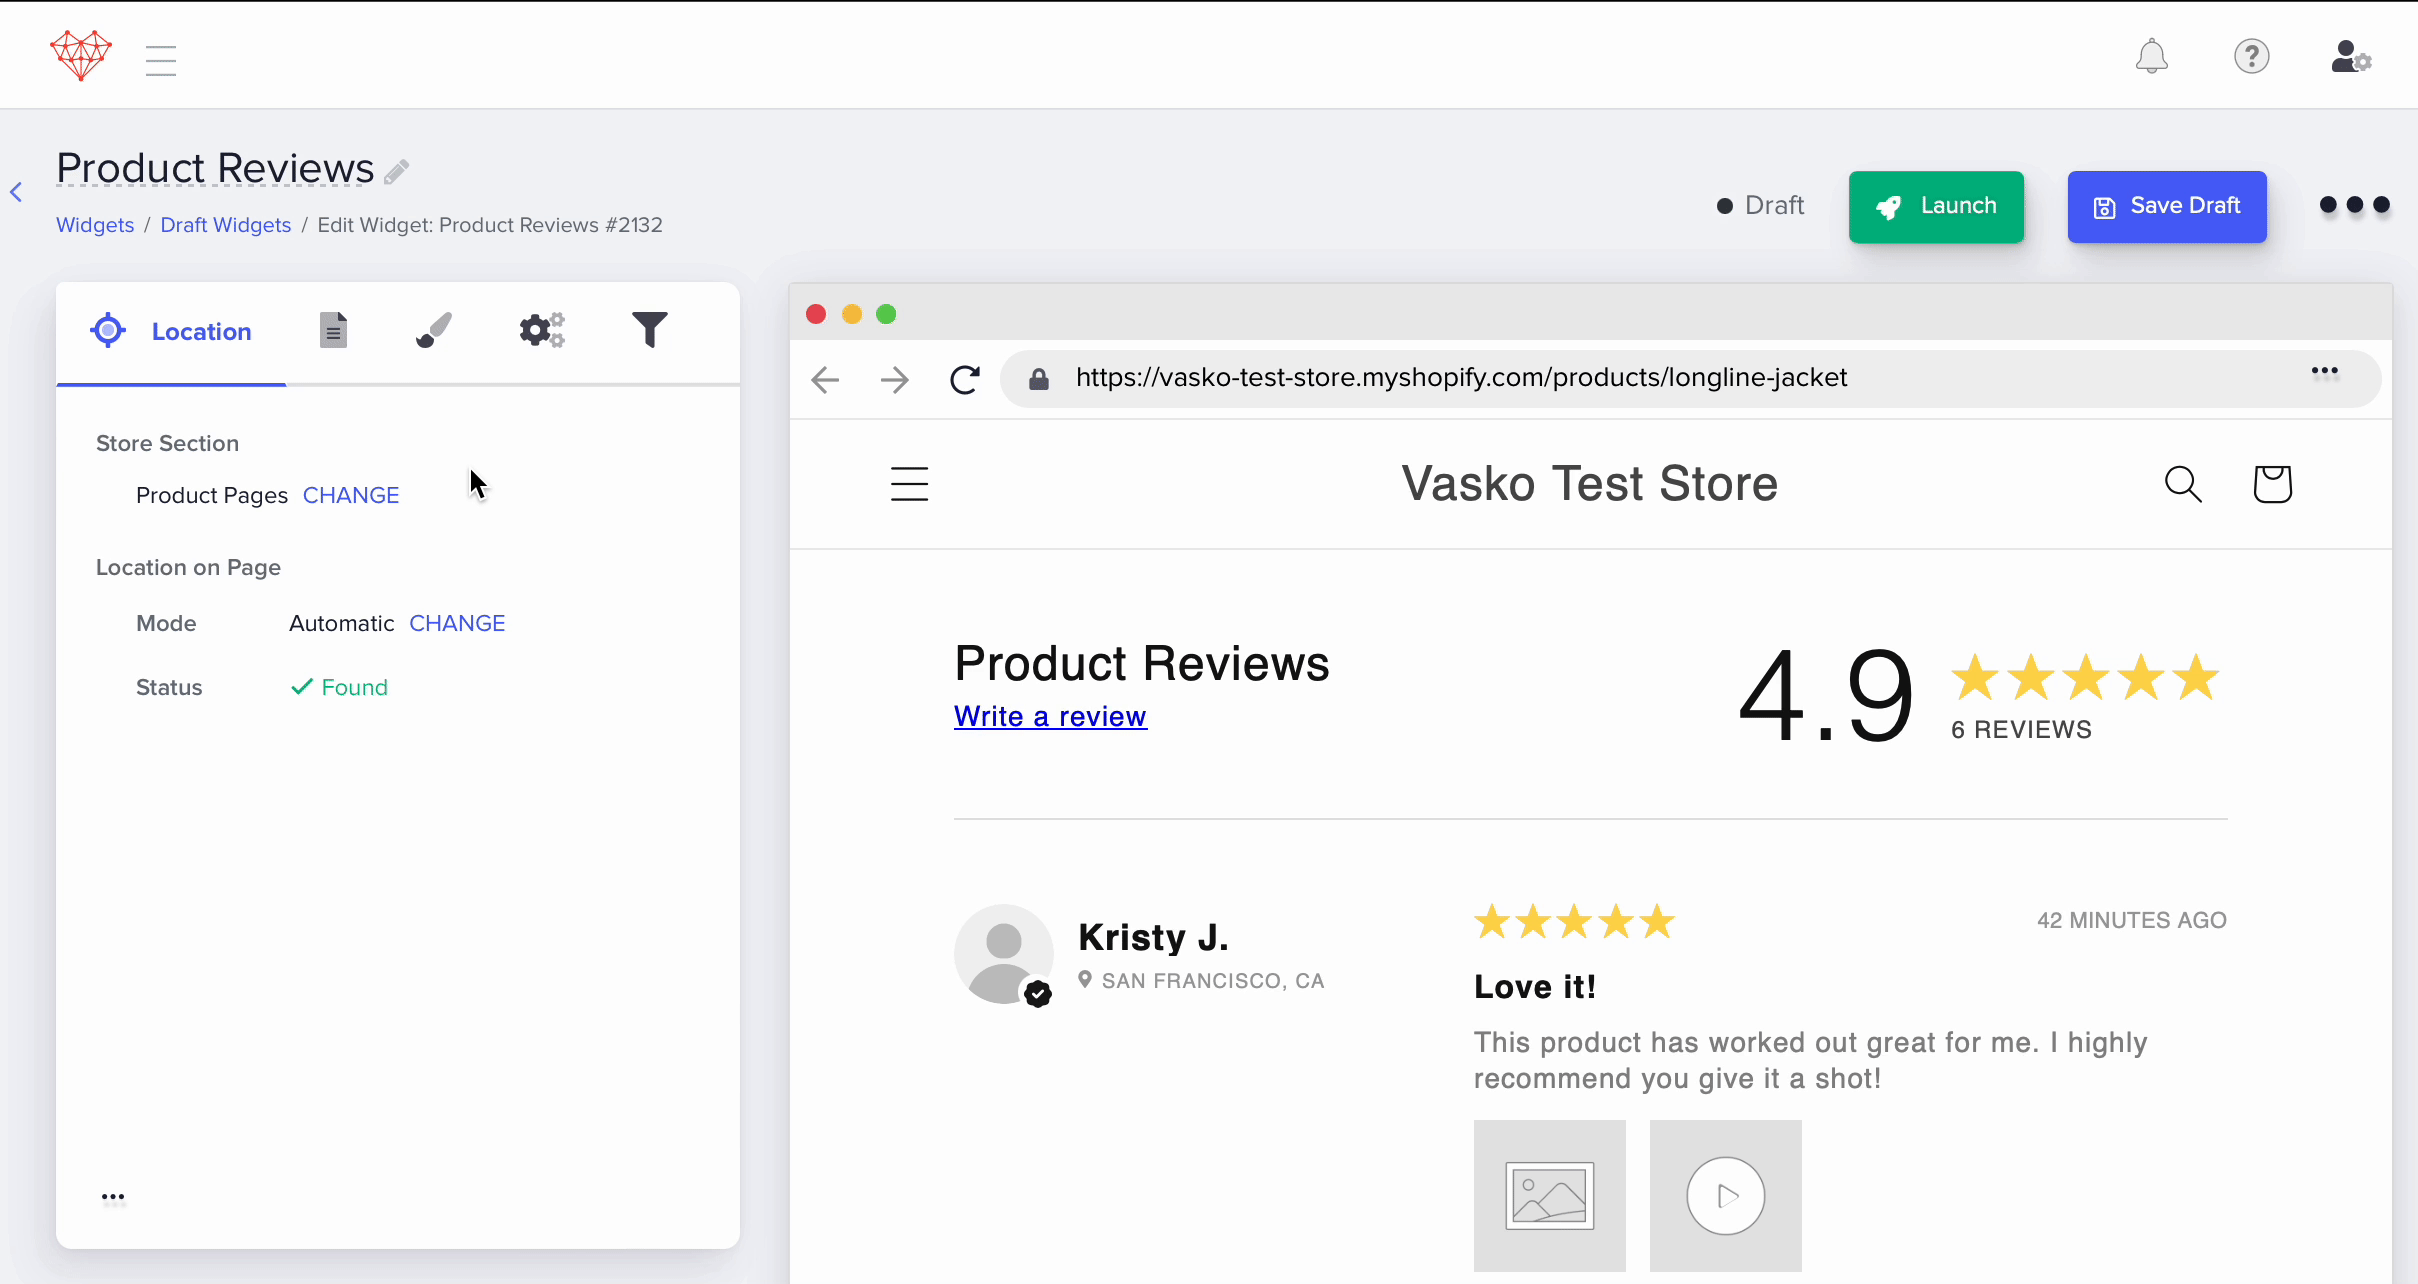Open account settings via the user-gear icon
The width and height of the screenshot is (2418, 1284).
coord(2350,57)
